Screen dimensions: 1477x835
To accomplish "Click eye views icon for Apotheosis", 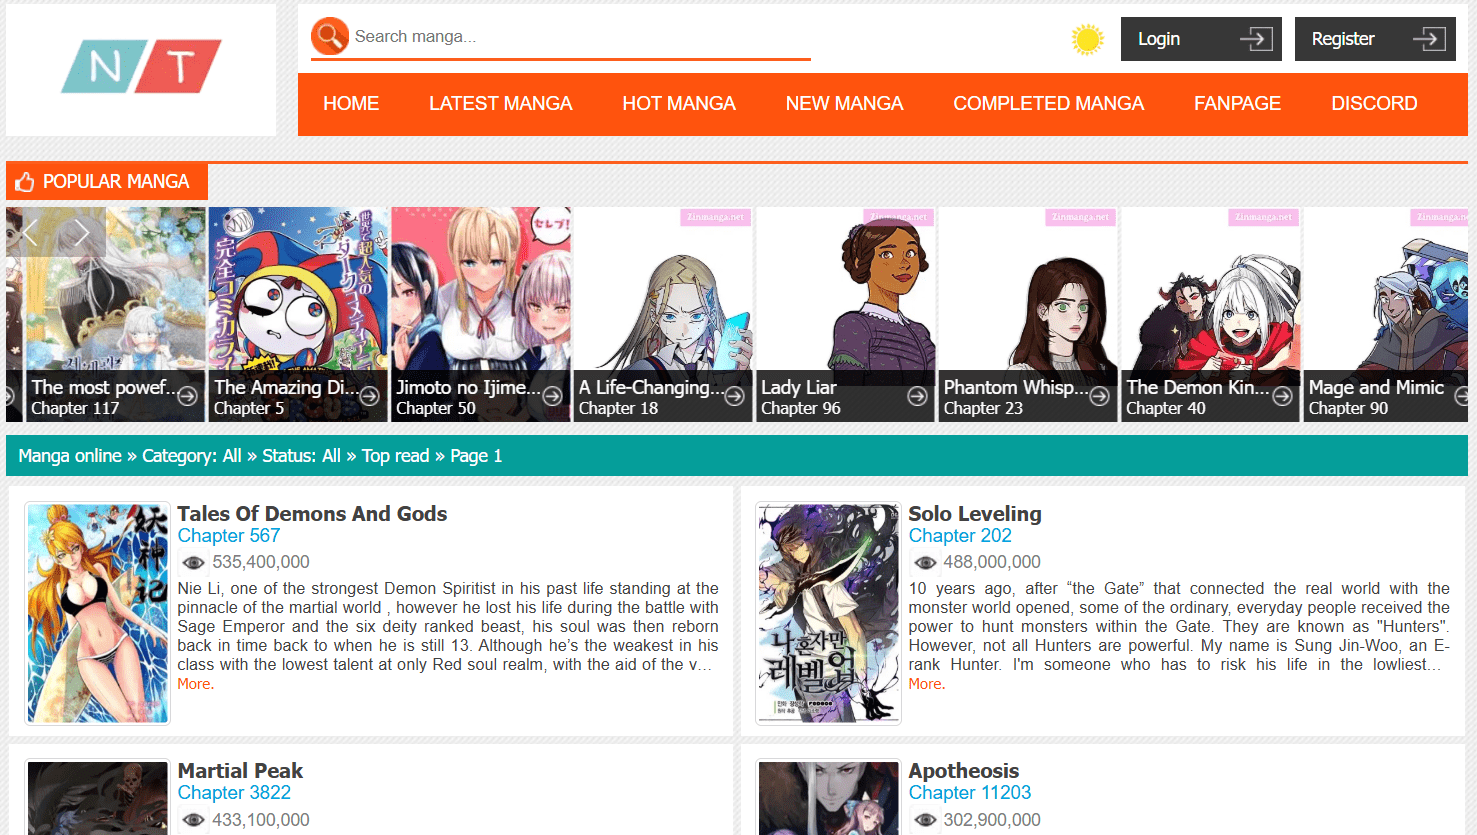I will 925,820.
